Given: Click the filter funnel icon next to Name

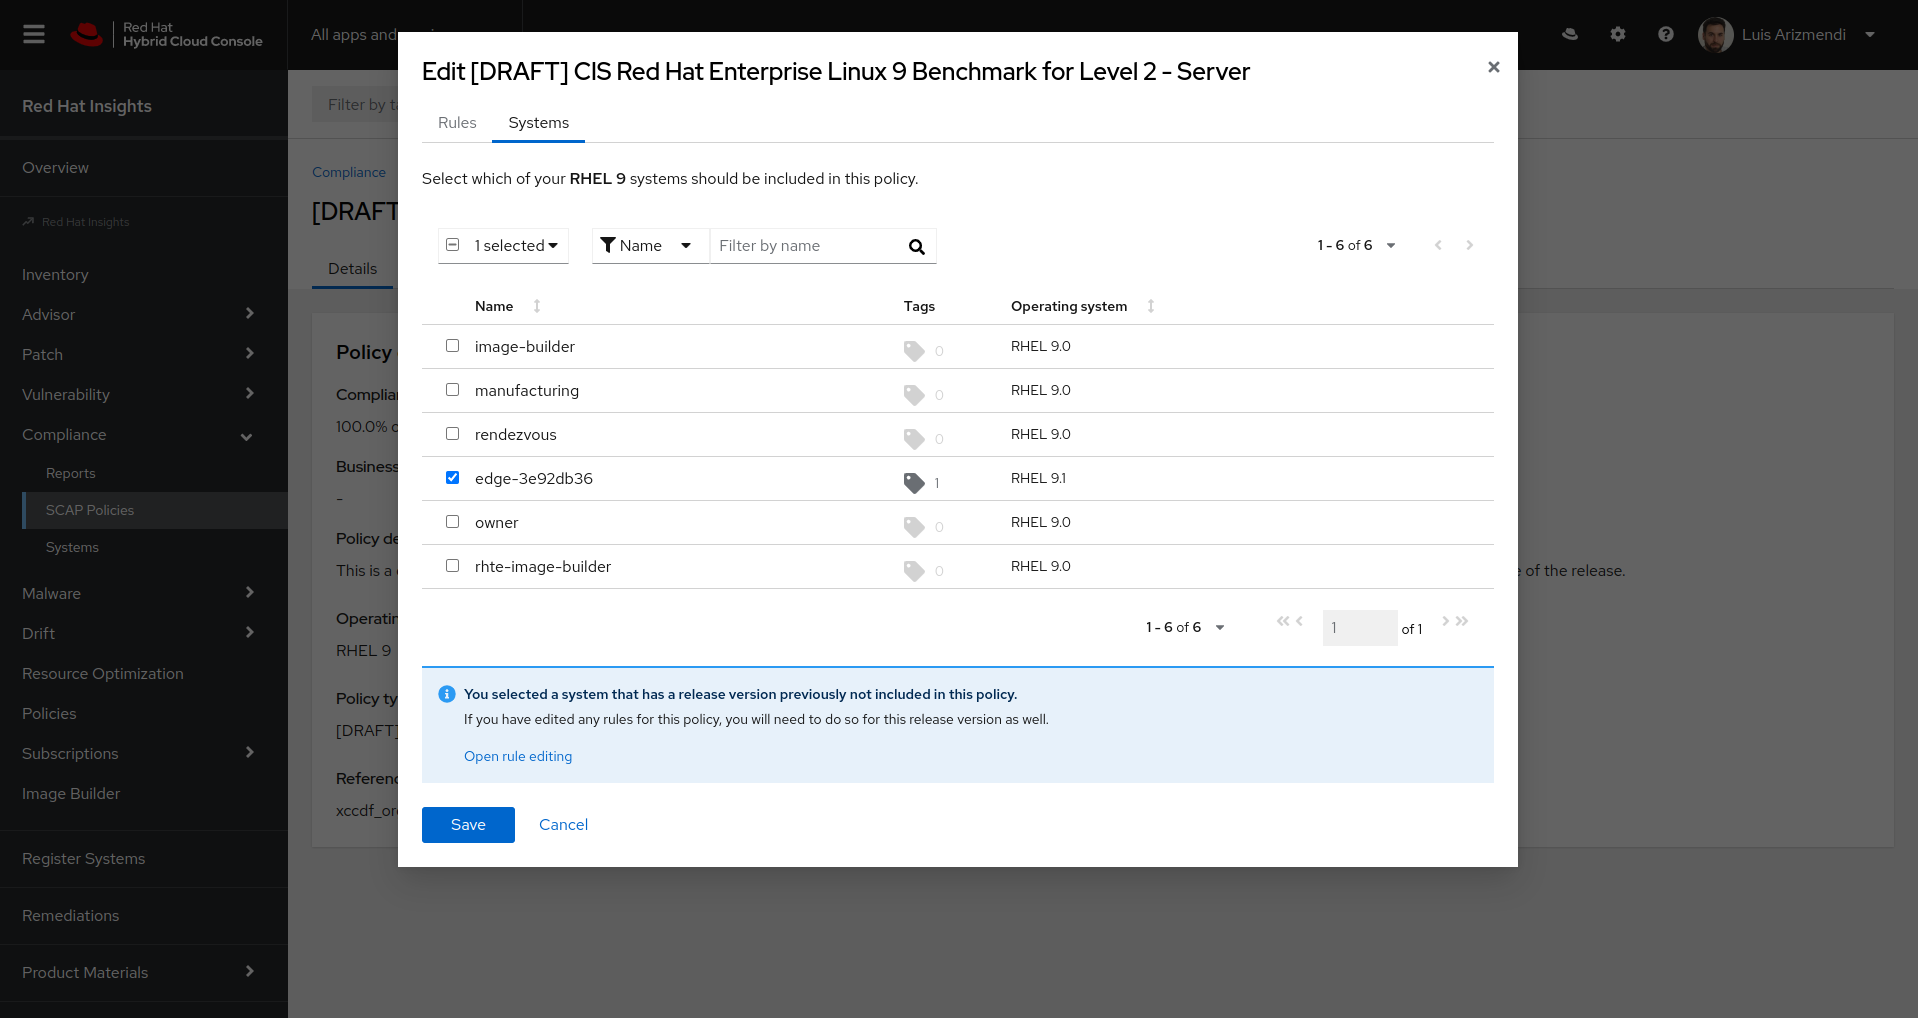Looking at the screenshot, I should click(x=607, y=245).
